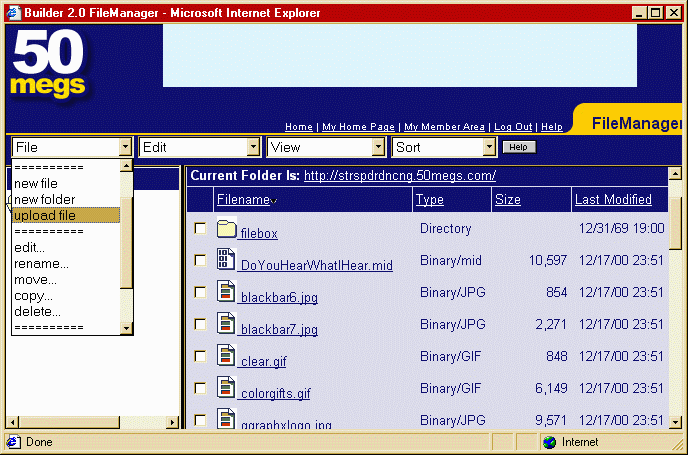
Task: Click the Internet Explorer title bar icon
Action: [x=11, y=11]
